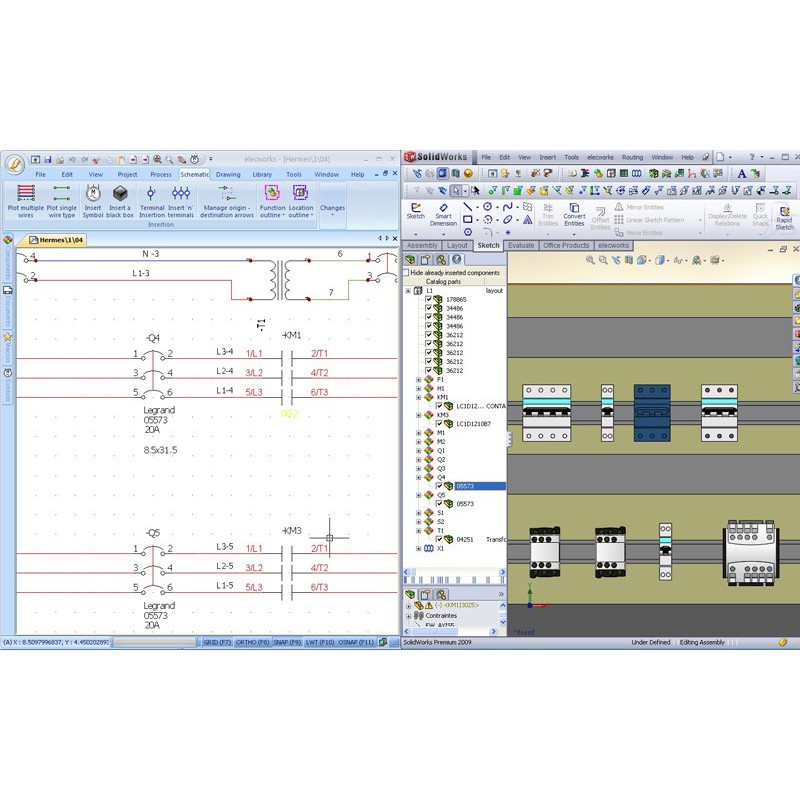Open the Library ribbon tab
This screenshot has height=800, width=800.
click(262, 174)
